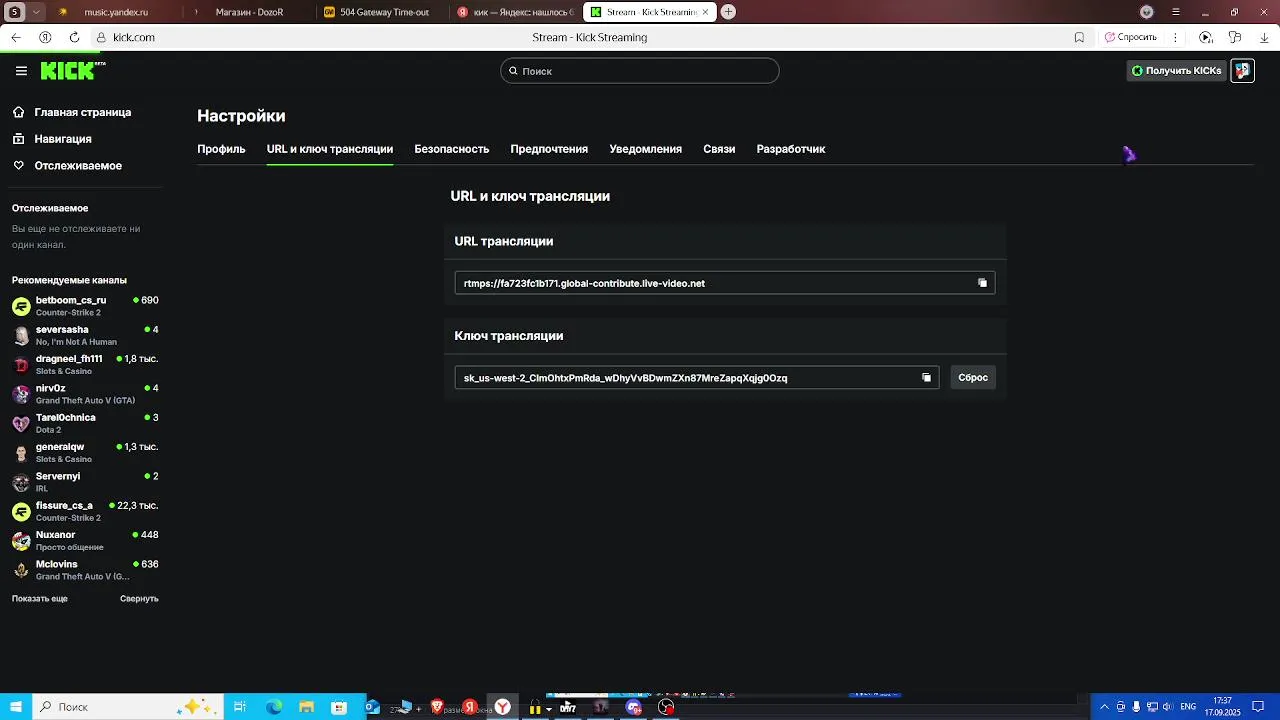Bookmark this page with the bookmark icon

pyautogui.click(x=1079, y=37)
